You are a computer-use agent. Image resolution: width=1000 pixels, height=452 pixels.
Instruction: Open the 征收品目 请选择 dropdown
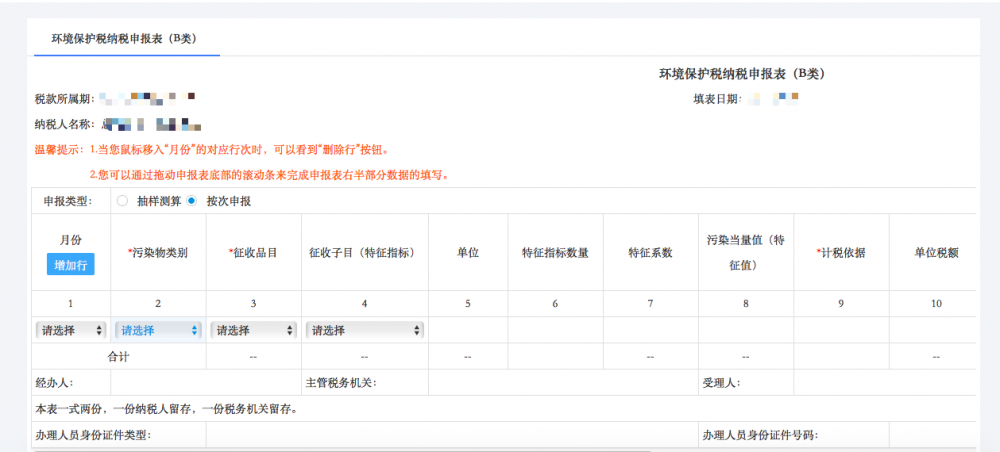pos(253,330)
